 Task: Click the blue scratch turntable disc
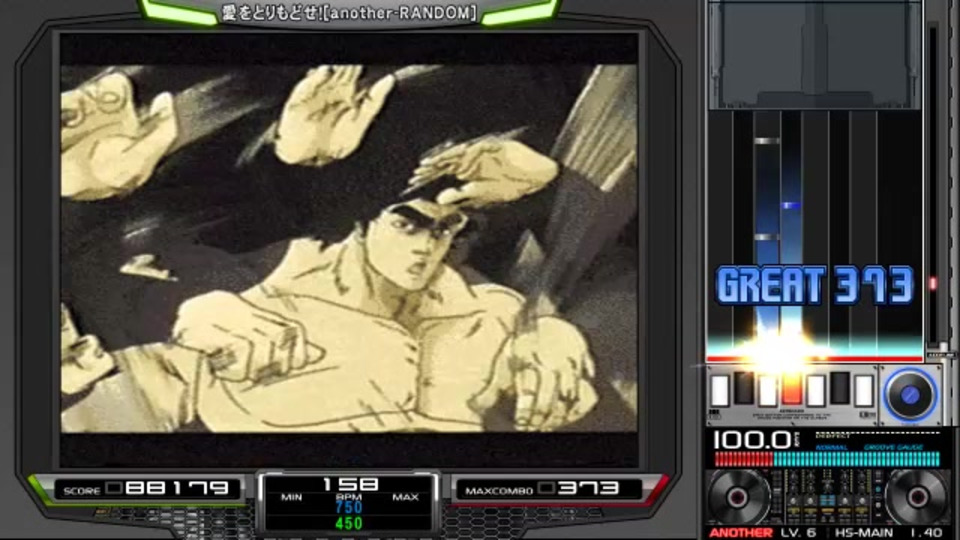point(909,395)
